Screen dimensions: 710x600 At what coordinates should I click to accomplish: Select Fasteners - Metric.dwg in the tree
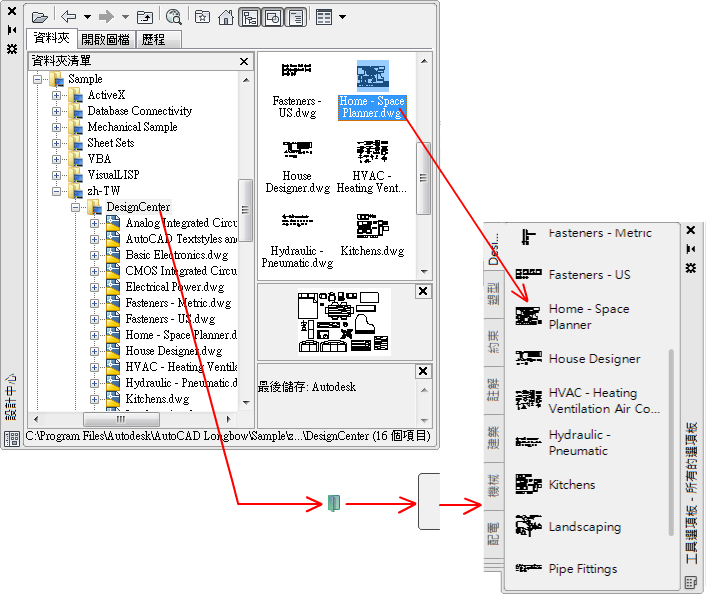coord(178,303)
